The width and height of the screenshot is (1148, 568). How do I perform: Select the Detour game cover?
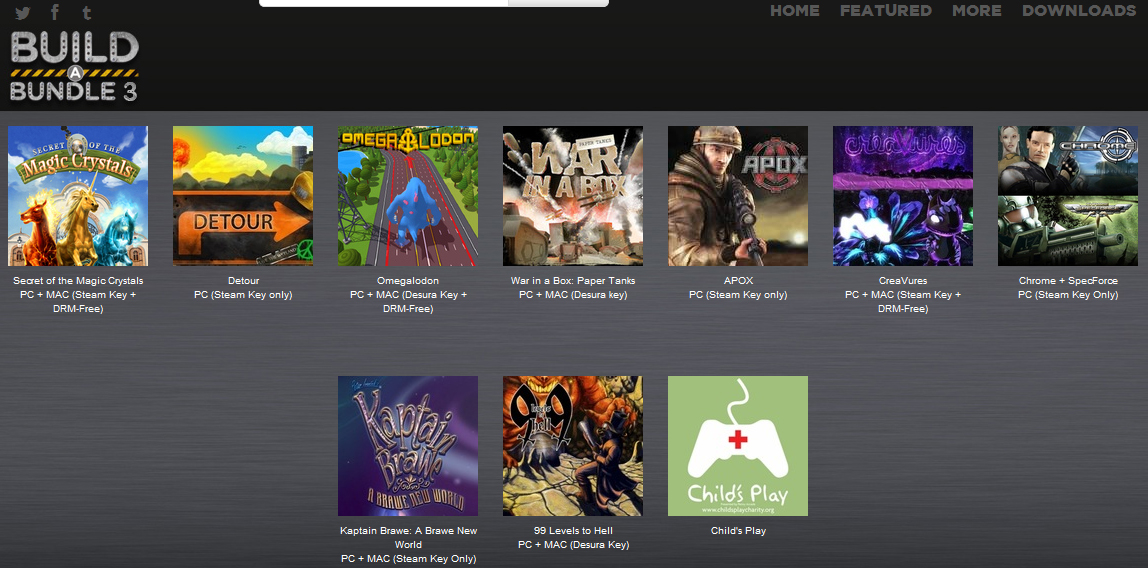pos(243,195)
